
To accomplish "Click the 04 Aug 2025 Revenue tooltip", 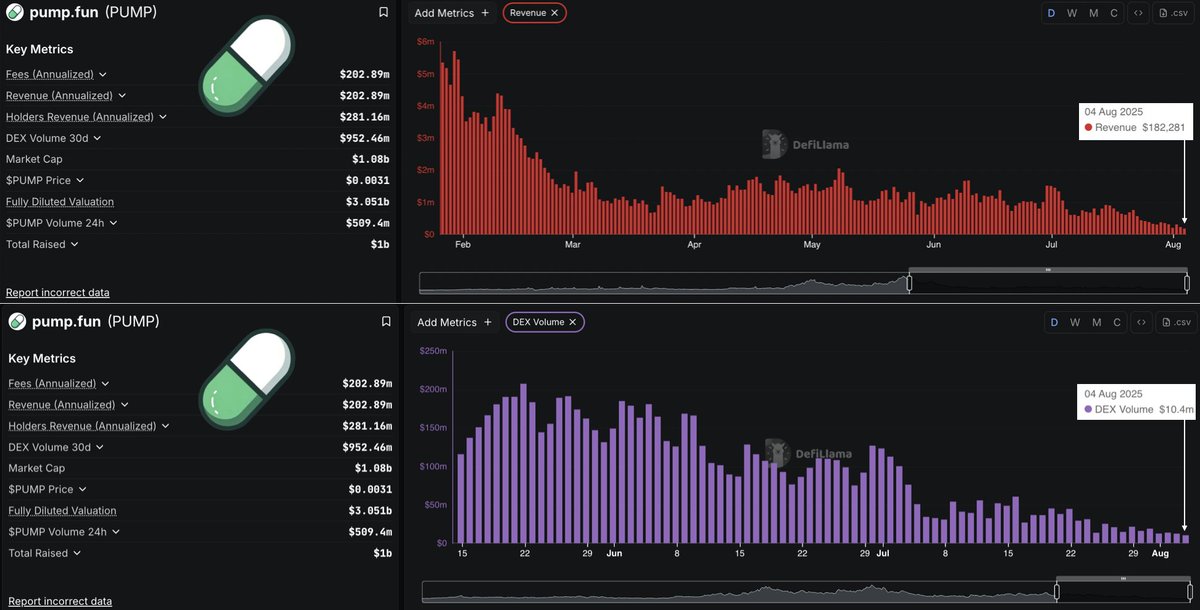I will point(1134,120).
